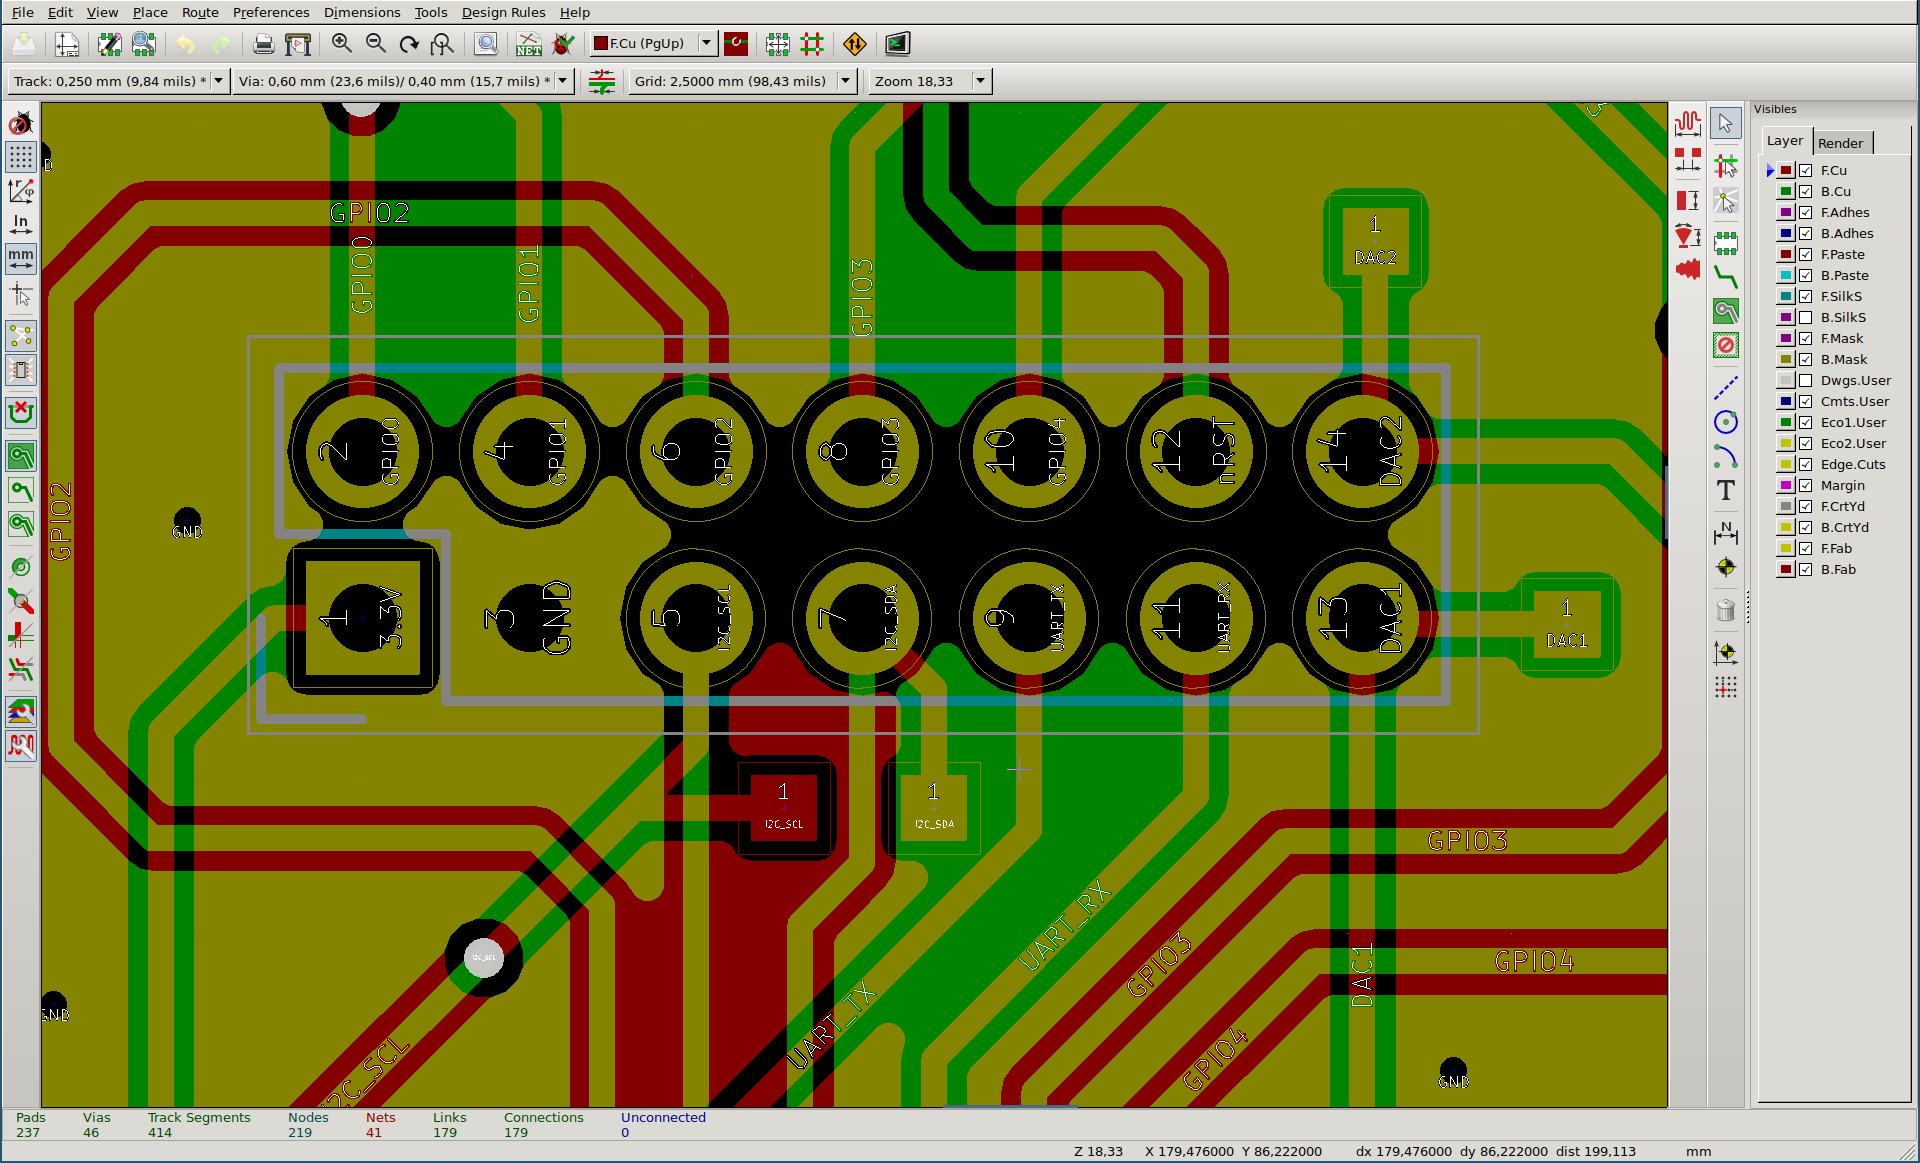Toggle B.Cu layer visibility checkbox
1920x1163 pixels.
coord(1806,192)
